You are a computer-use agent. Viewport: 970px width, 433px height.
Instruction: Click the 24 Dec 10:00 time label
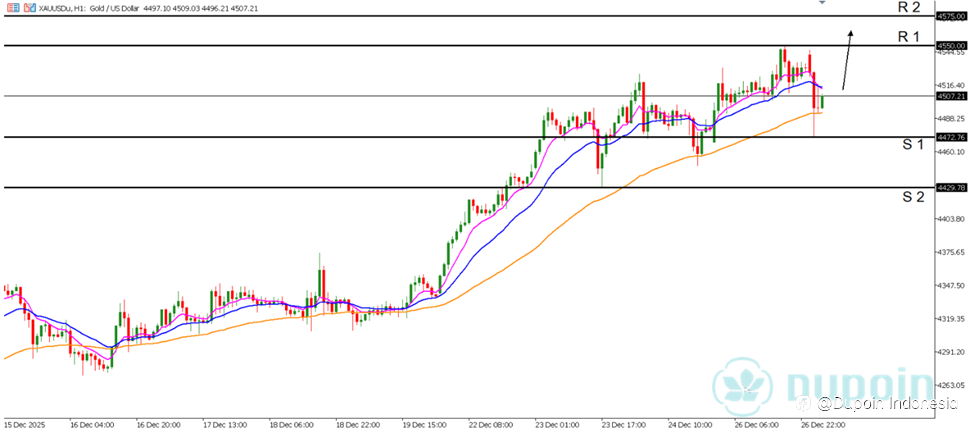coord(690,426)
